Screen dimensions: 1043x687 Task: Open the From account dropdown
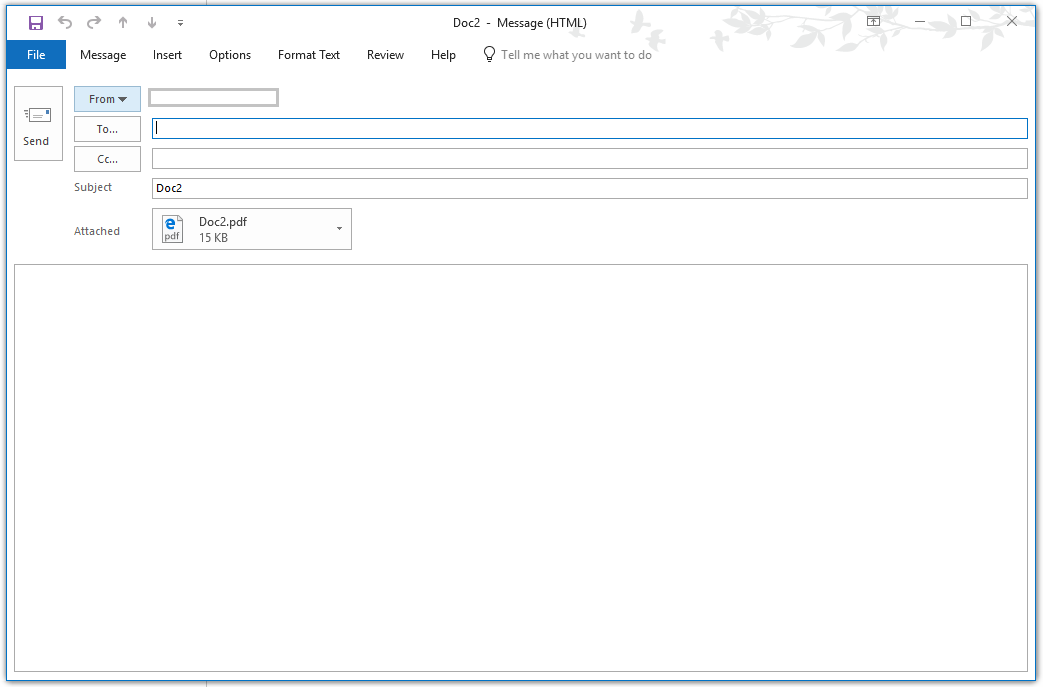[107, 99]
